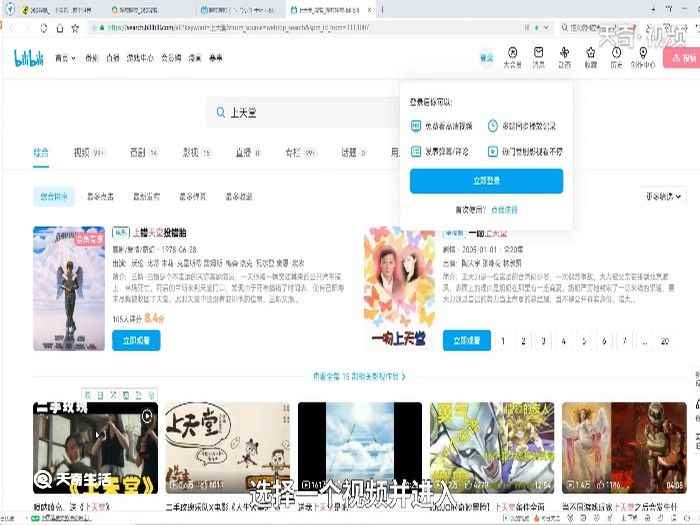
Task: Click the browser home icon
Action: pyautogui.click(x=60, y=28)
